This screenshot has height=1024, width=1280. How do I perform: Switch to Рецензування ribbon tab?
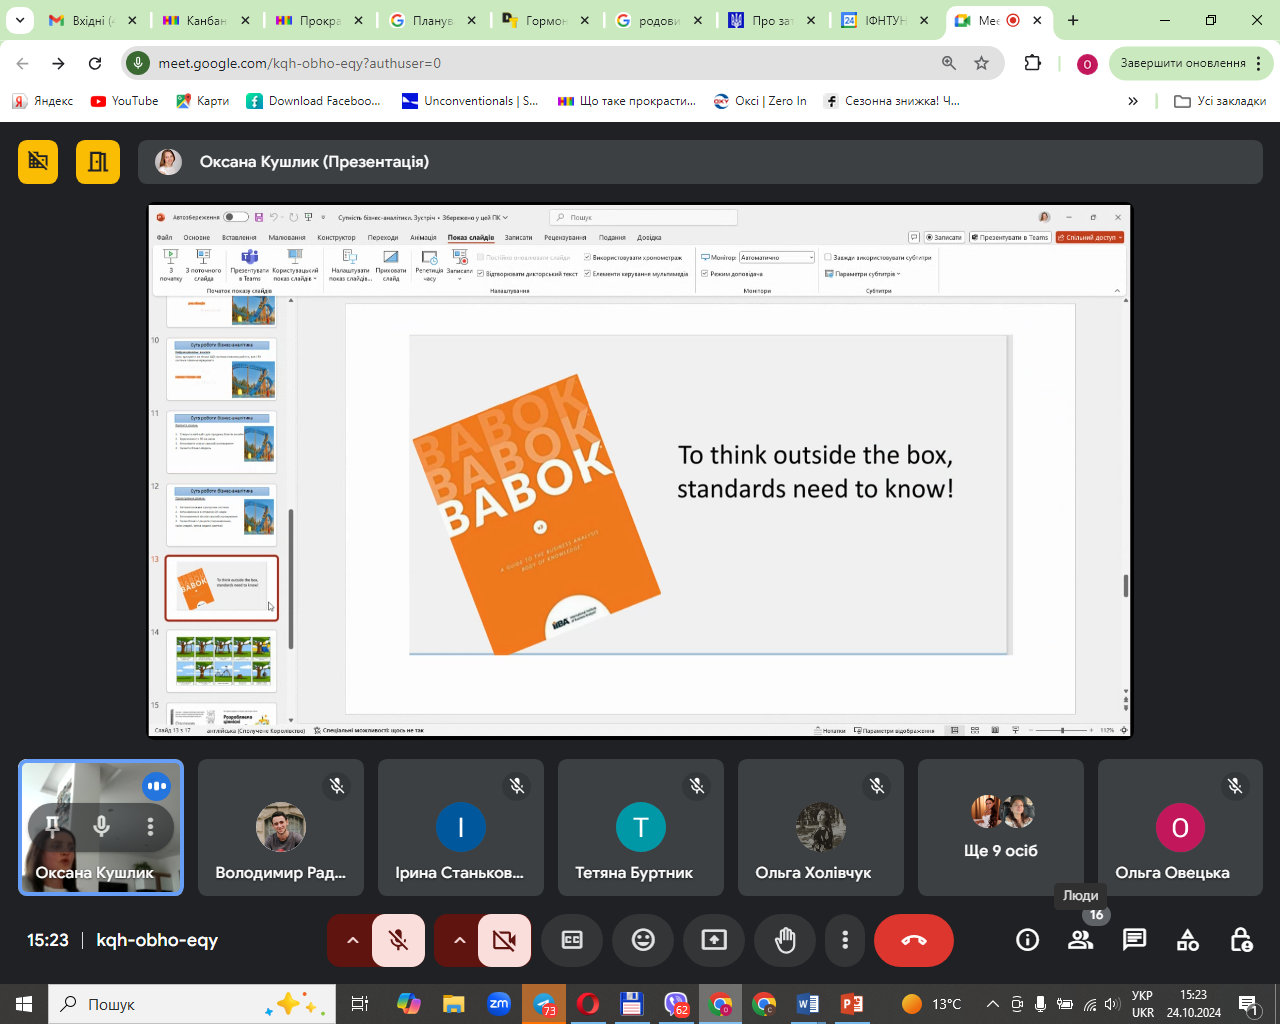(565, 237)
